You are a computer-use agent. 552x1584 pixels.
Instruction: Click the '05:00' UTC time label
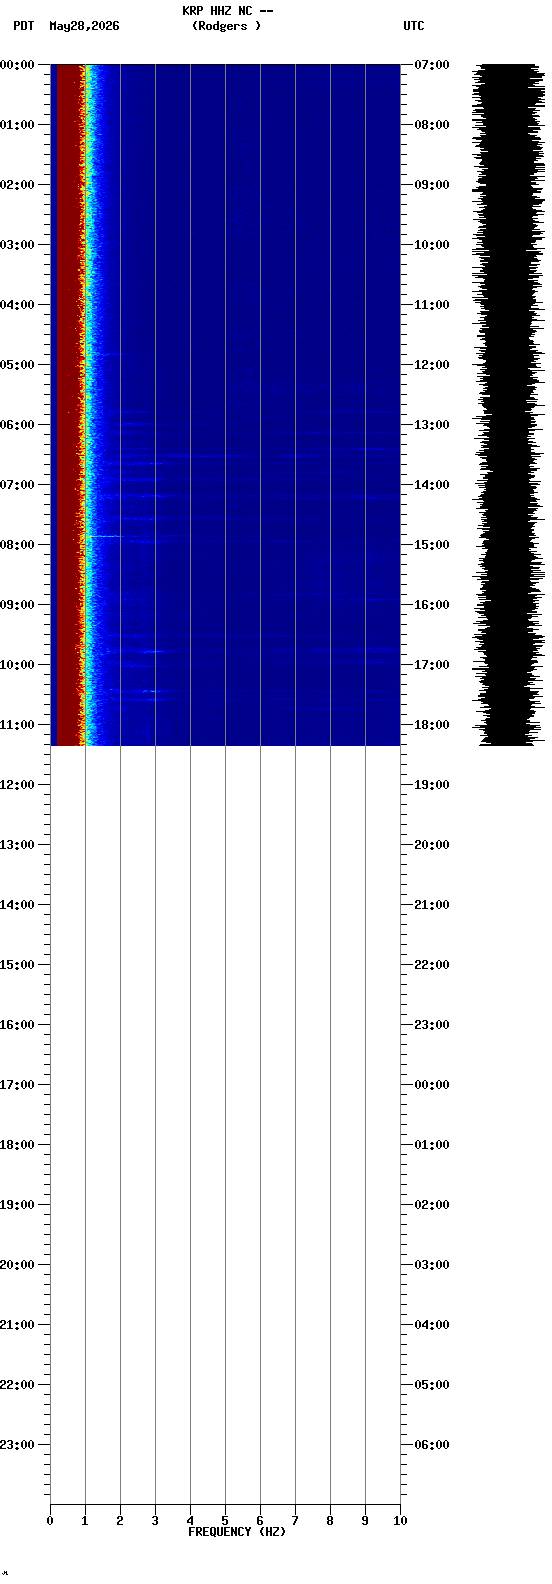pyautogui.click(x=432, y=1385)
